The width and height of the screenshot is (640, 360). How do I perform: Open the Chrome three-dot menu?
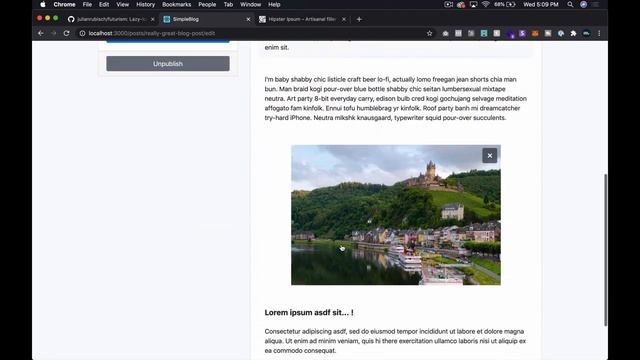(599, 33)
